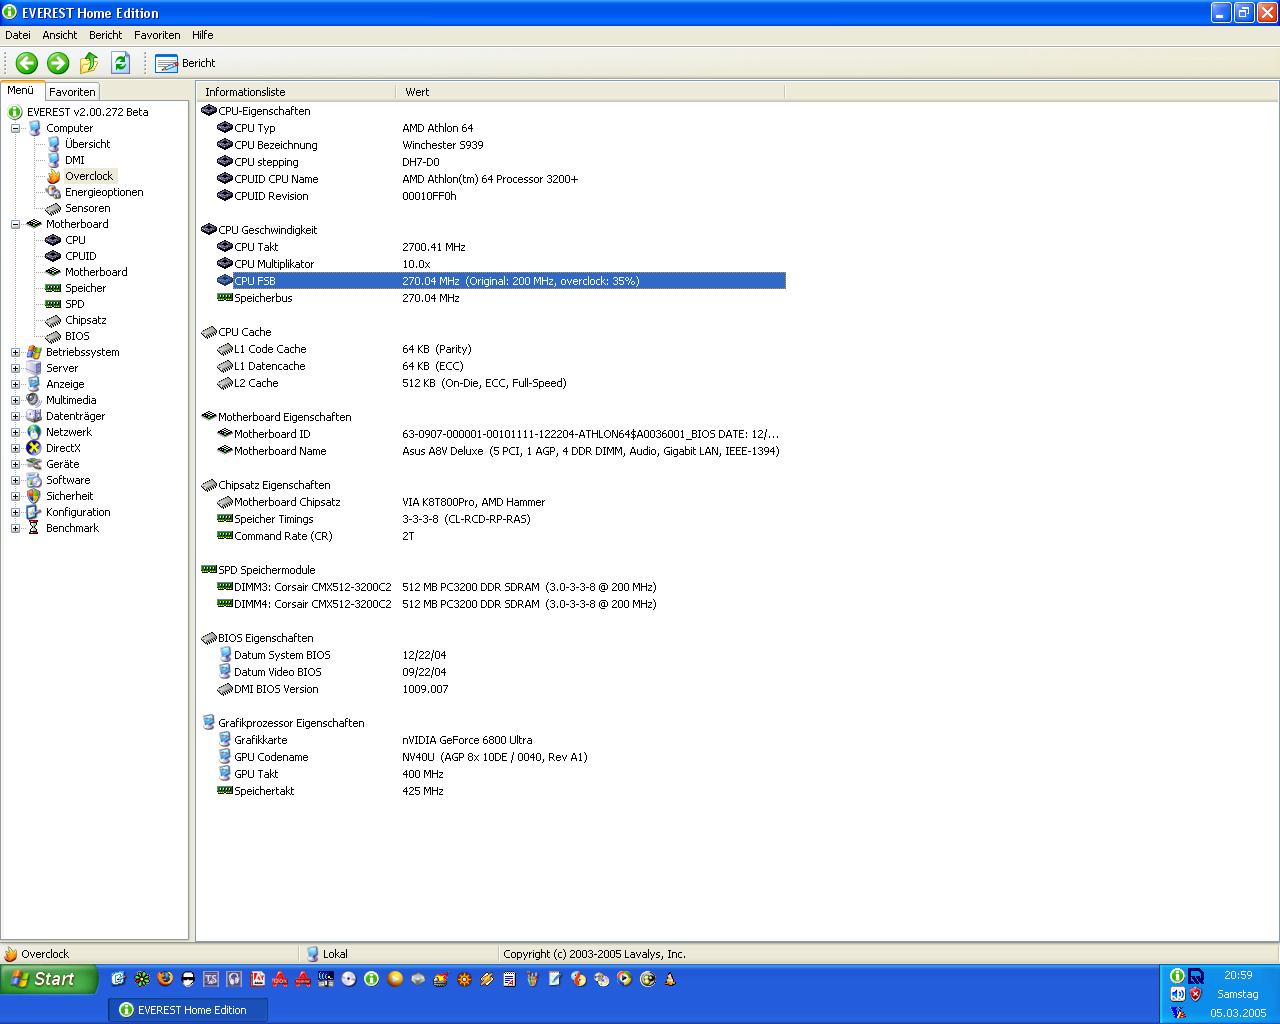This screenshot has height=1024, width=1280.
Task: Expand the Server node
Action: tap(15, 368)
